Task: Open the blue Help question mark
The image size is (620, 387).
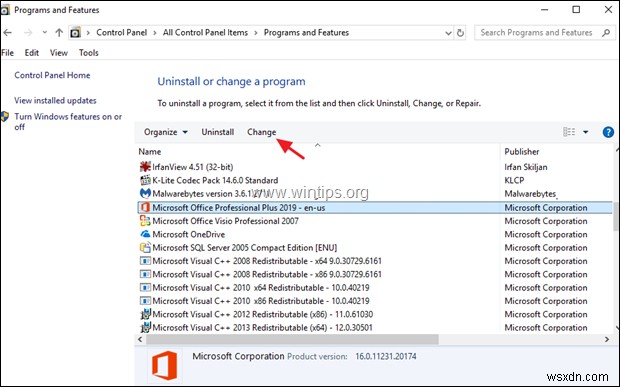Action: coord(608,132)
